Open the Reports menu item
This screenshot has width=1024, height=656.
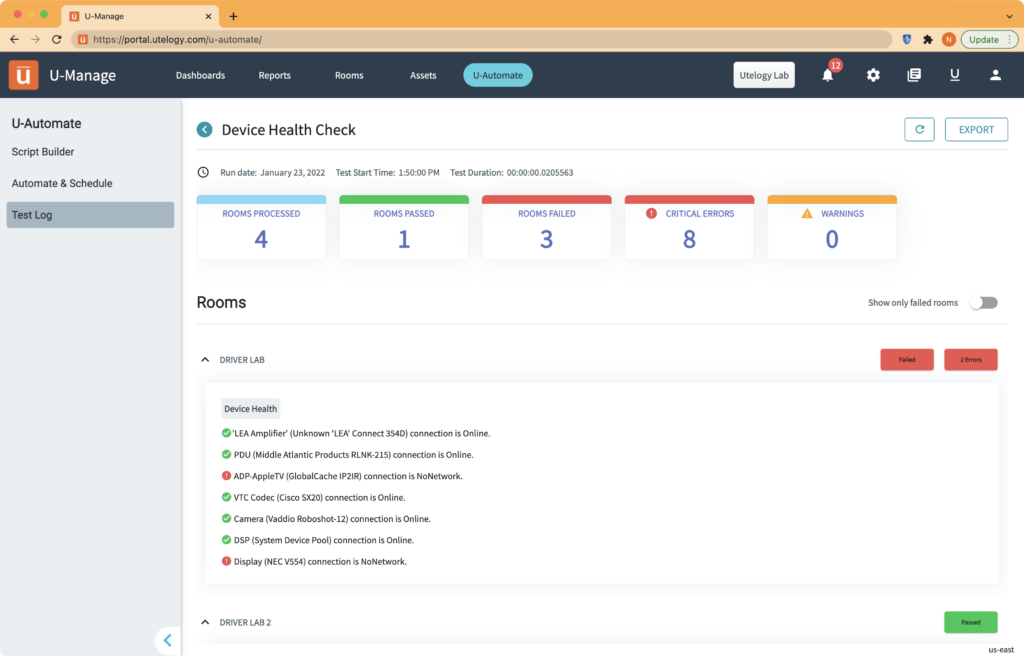coord(274,75)
